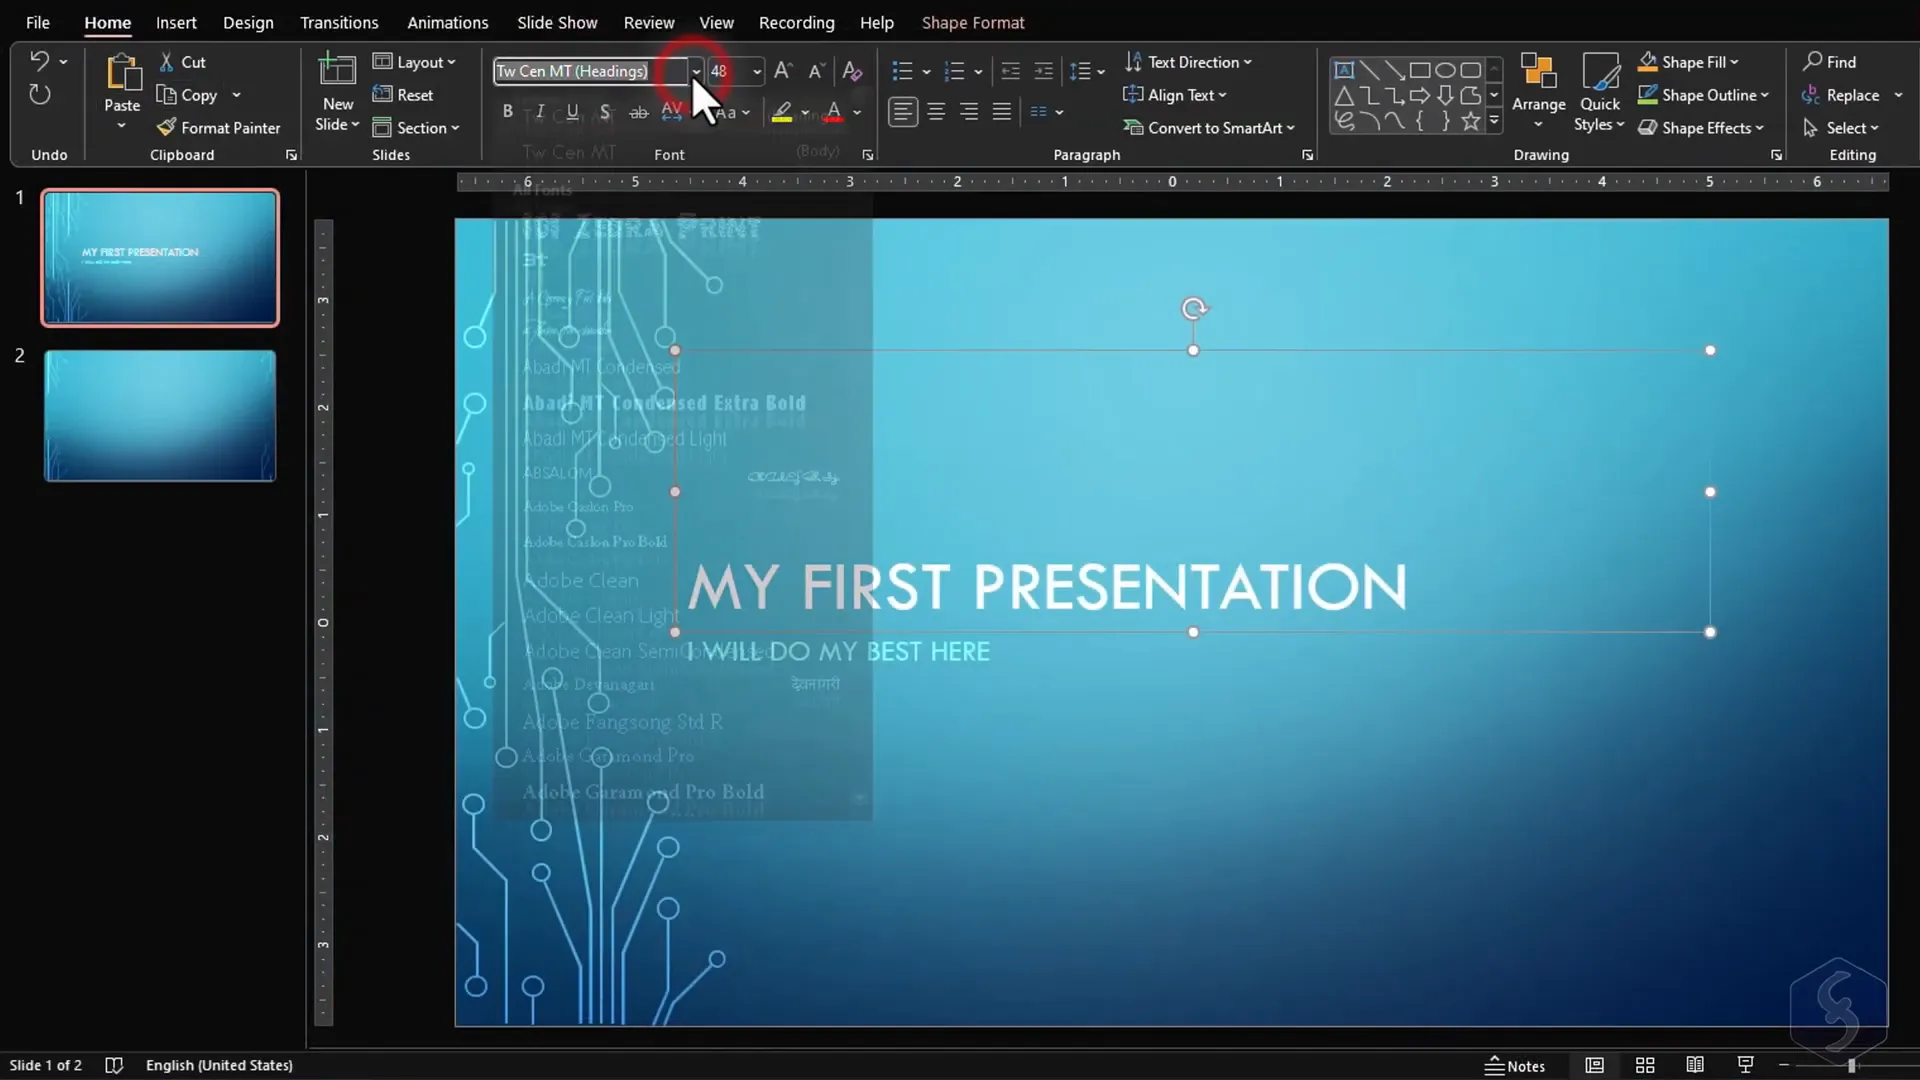Image resolution: width=1920 pixels, height=1080 pixels.
Task: Select slide 2 thumbnail
Action: [160, 415]
